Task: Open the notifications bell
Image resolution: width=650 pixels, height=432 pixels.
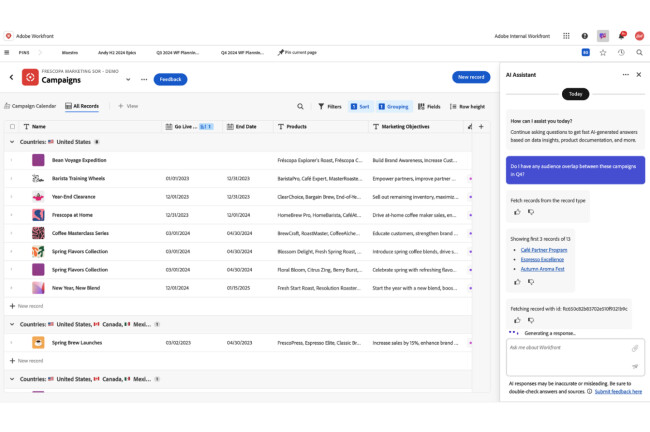Action: coord(621,36)
